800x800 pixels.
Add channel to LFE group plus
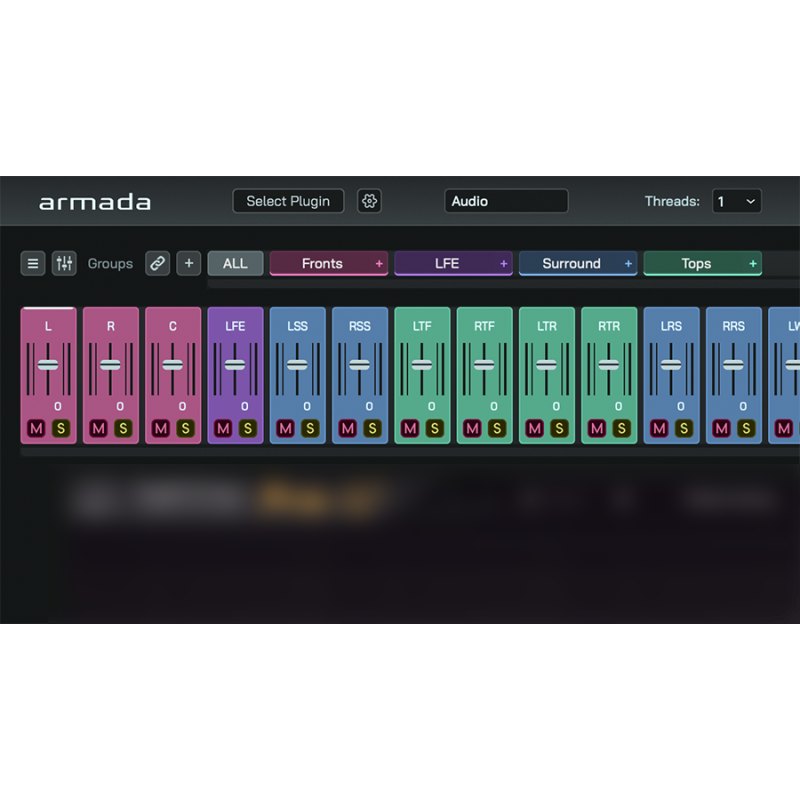pos(504,264)
